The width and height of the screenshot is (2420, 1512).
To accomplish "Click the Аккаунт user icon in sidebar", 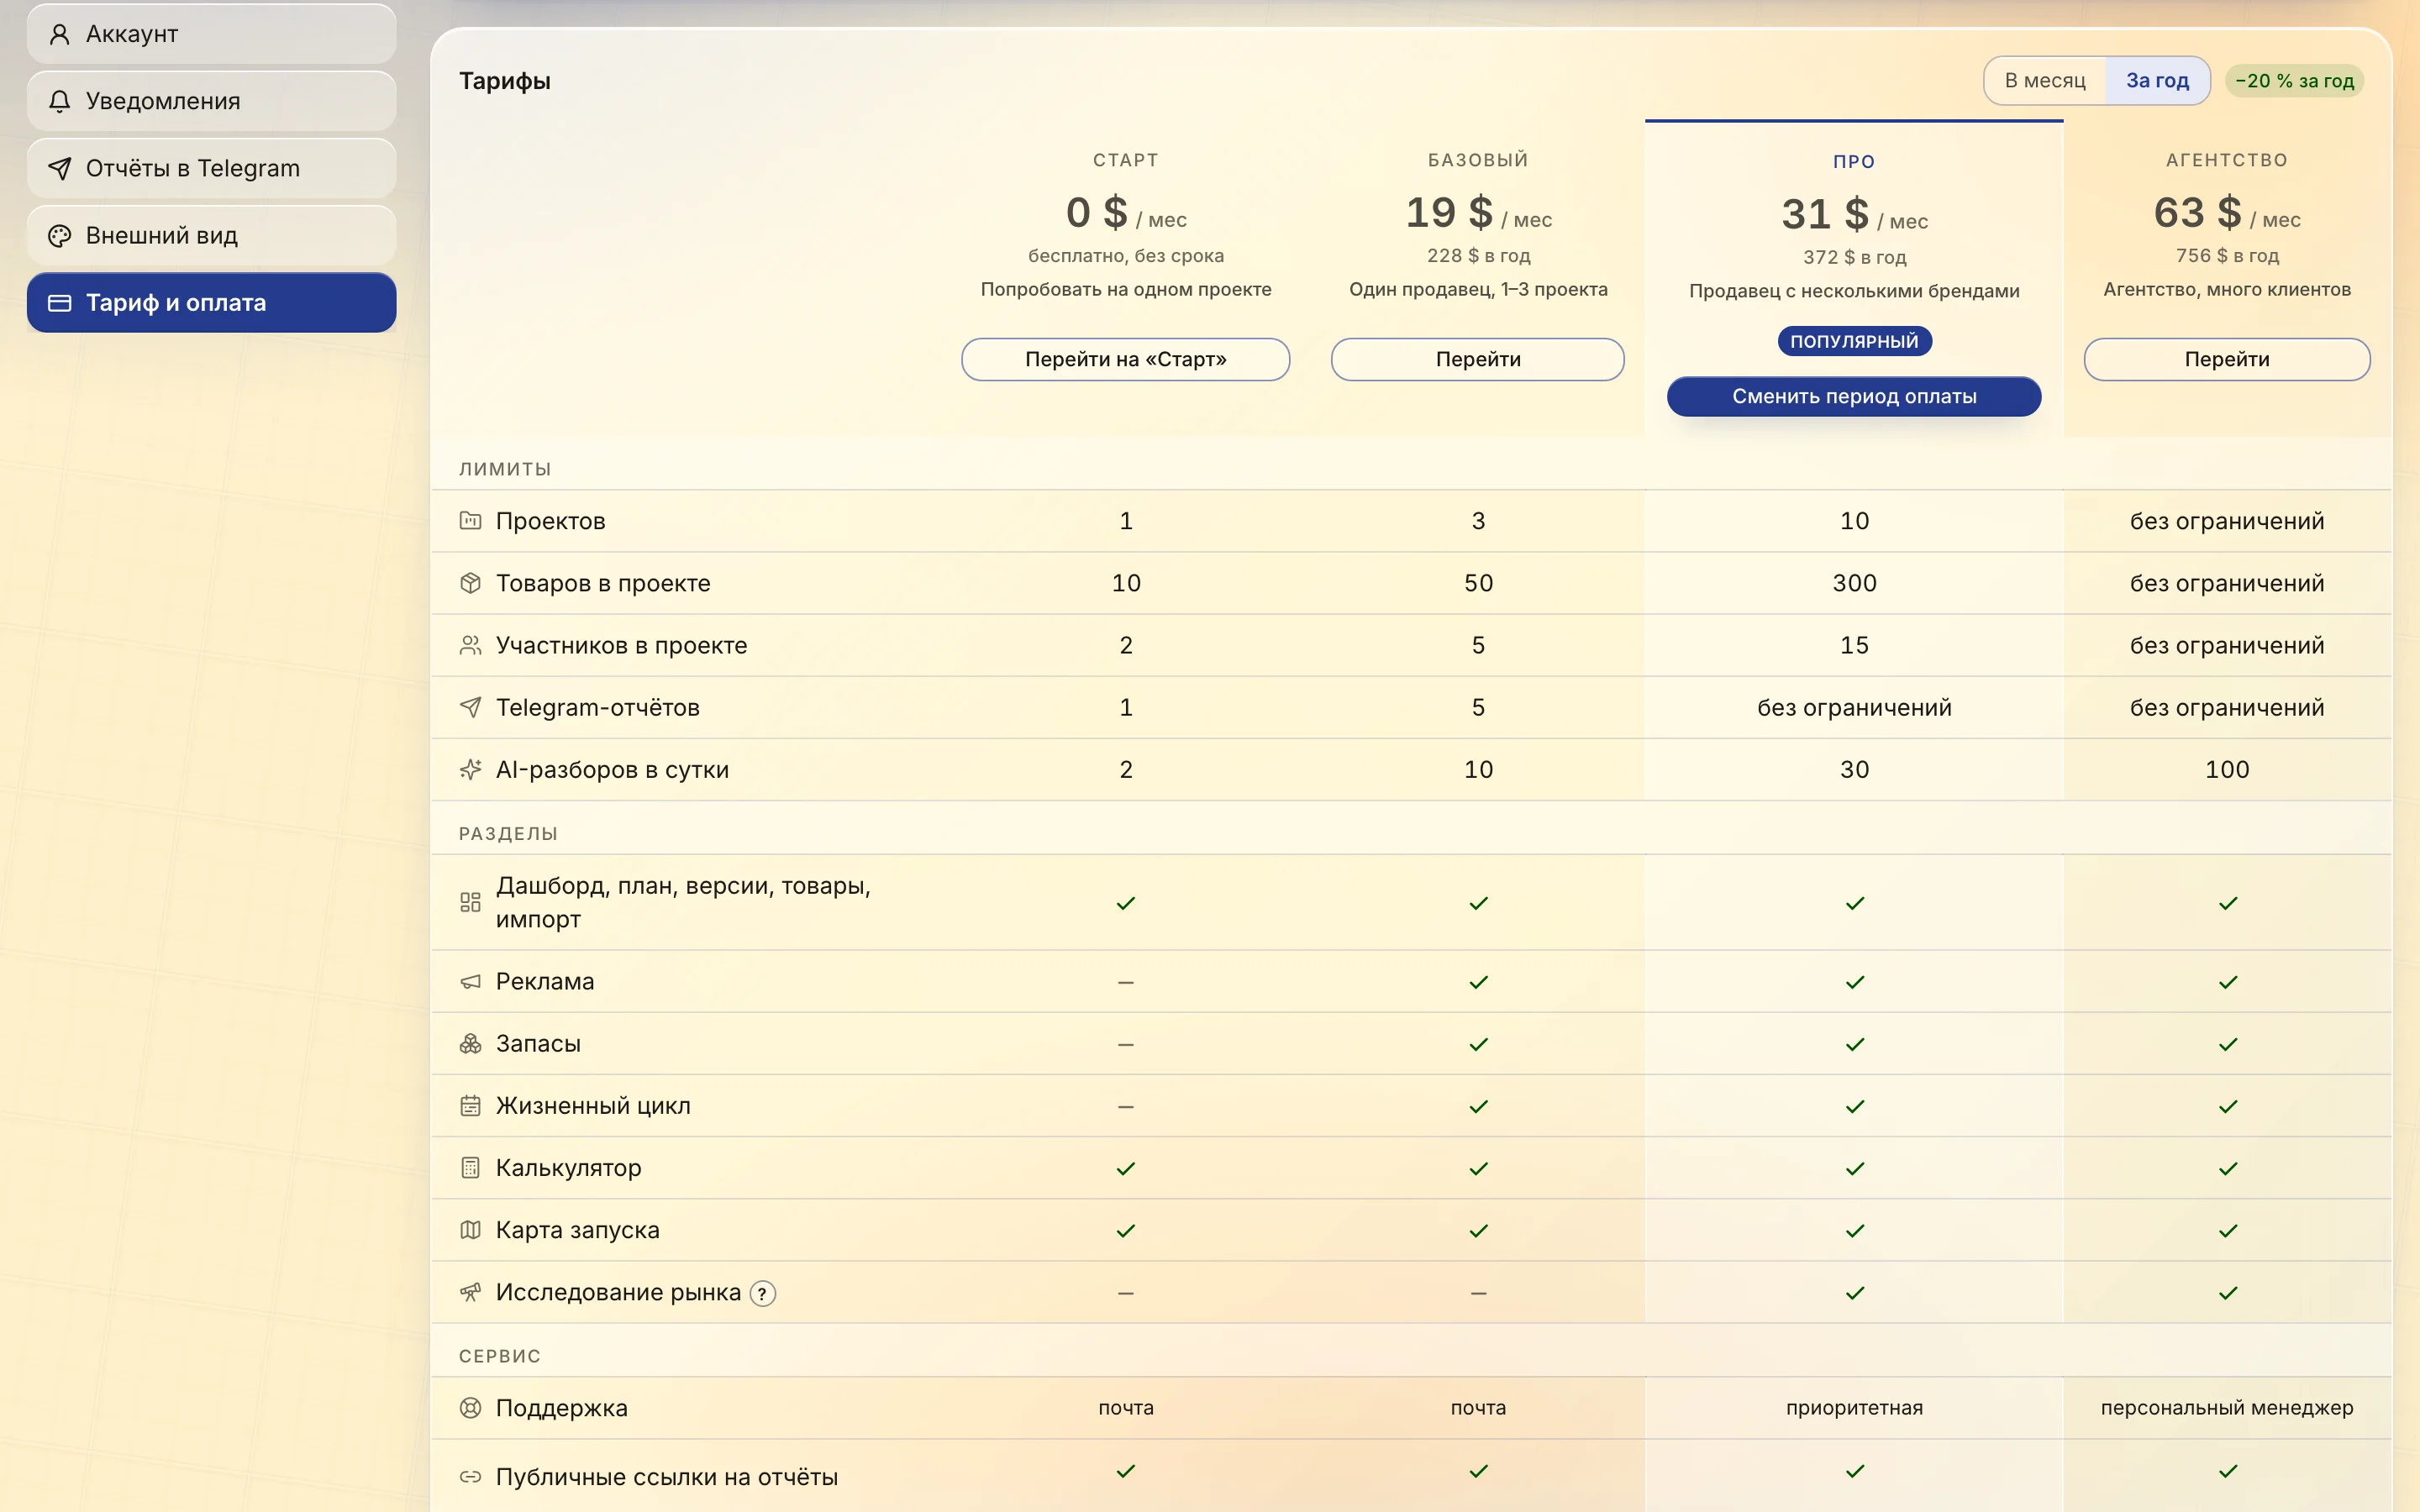I will (x=60, y=34).
